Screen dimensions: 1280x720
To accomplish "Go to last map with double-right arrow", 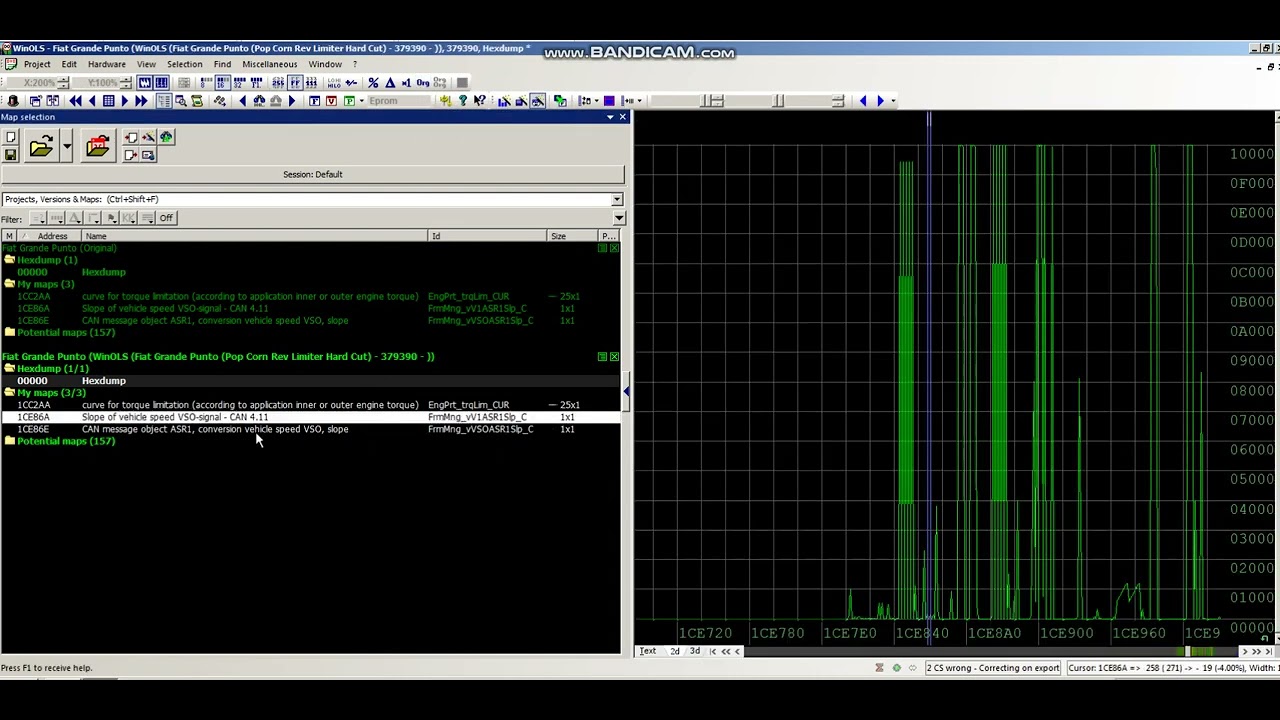I will click(141, 101).
